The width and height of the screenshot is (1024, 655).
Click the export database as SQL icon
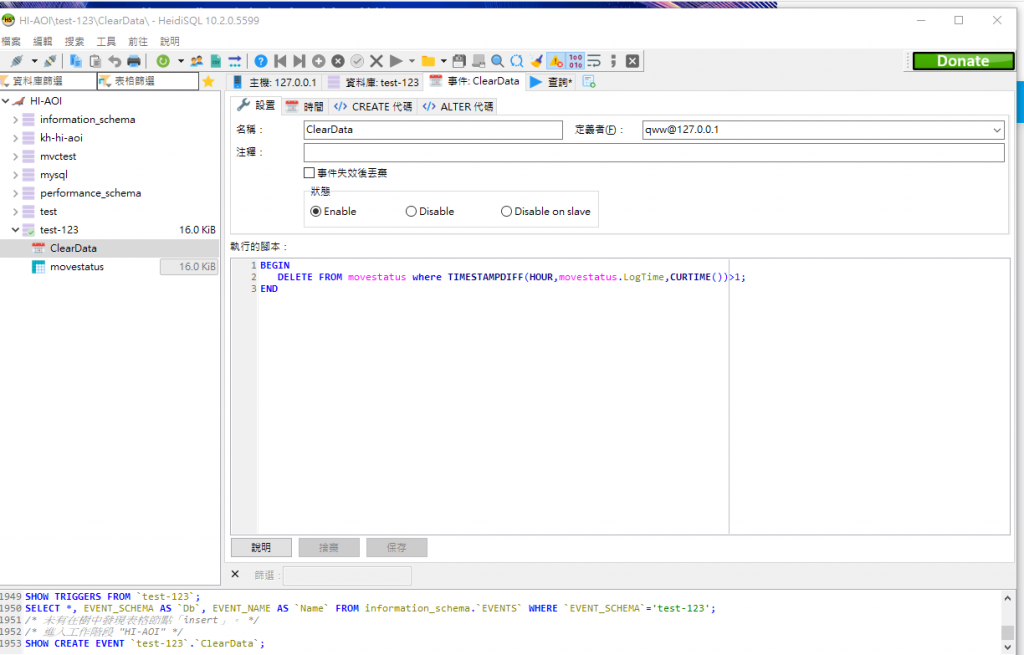(216, 61)
